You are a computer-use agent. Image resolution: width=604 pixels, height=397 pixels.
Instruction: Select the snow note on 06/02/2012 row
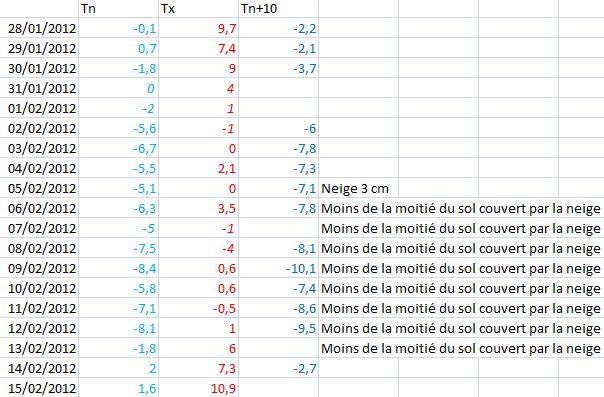click(461, 208)
